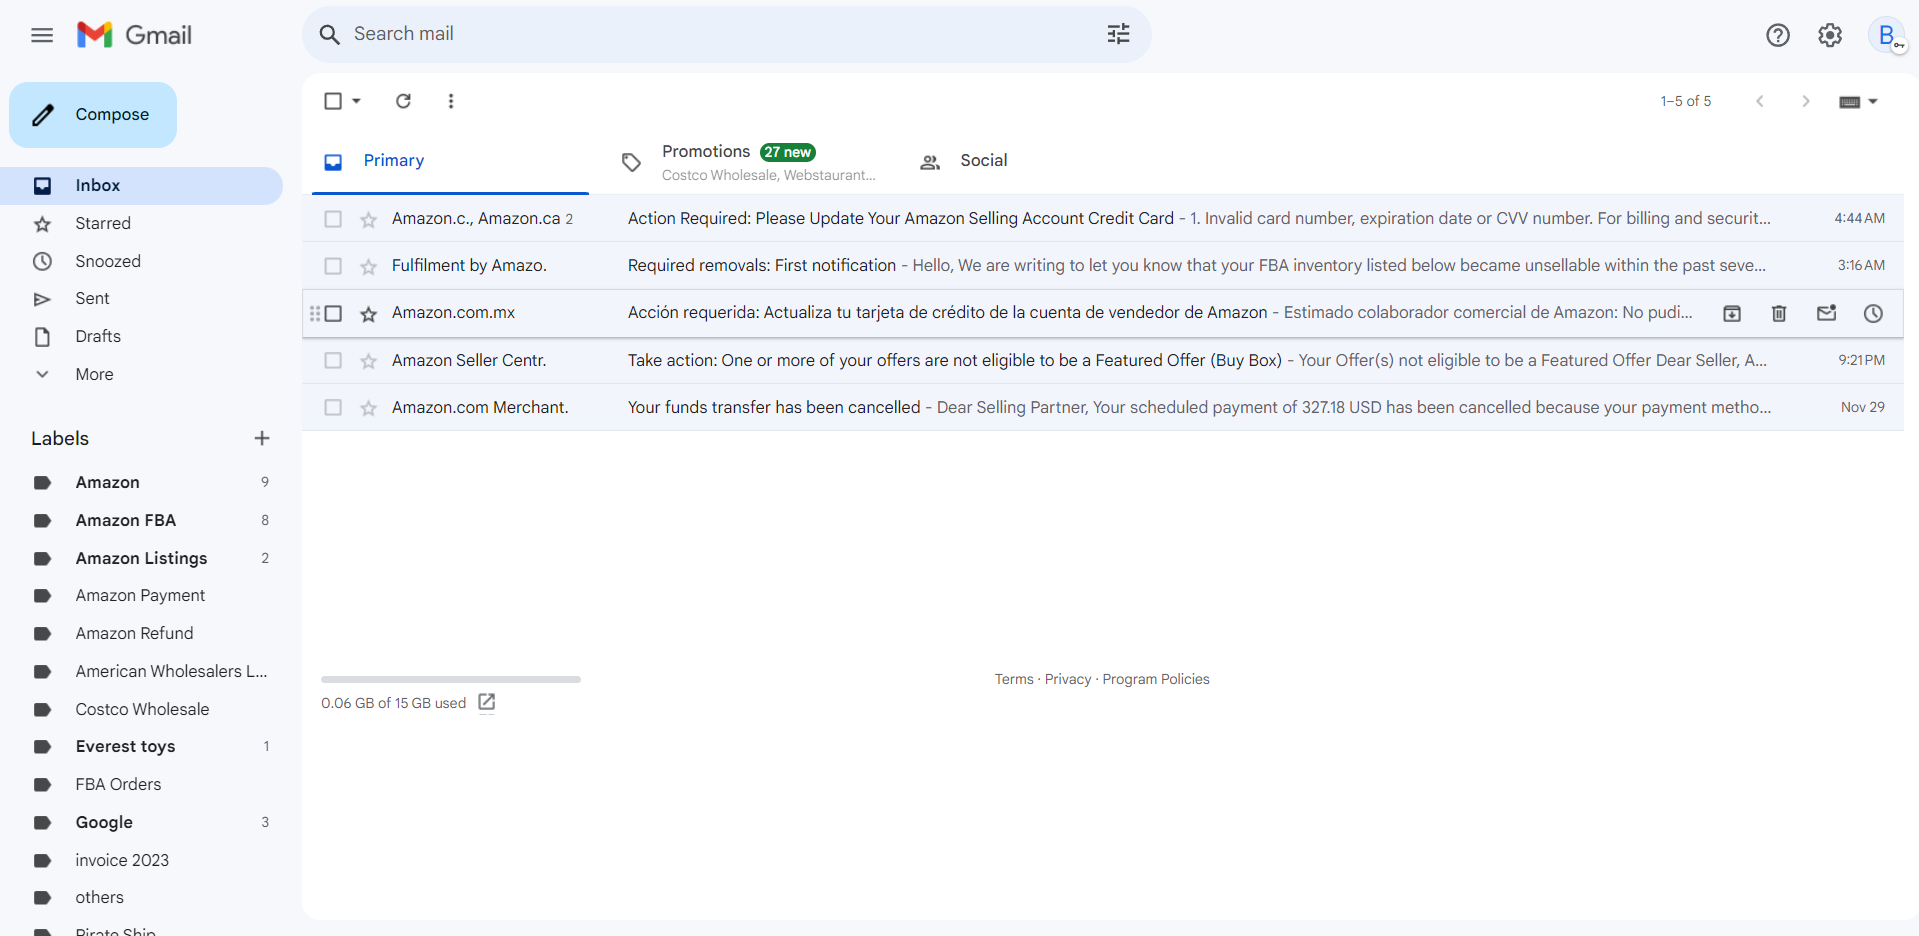Switch to the Social tab
Screen dimensions: 1919x936
1047,161
